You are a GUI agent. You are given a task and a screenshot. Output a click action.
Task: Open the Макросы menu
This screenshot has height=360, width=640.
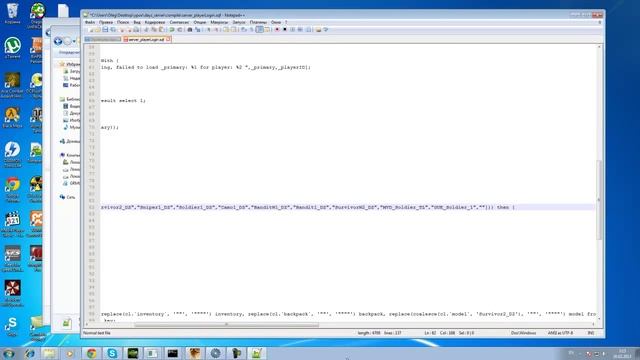(219, 22)
